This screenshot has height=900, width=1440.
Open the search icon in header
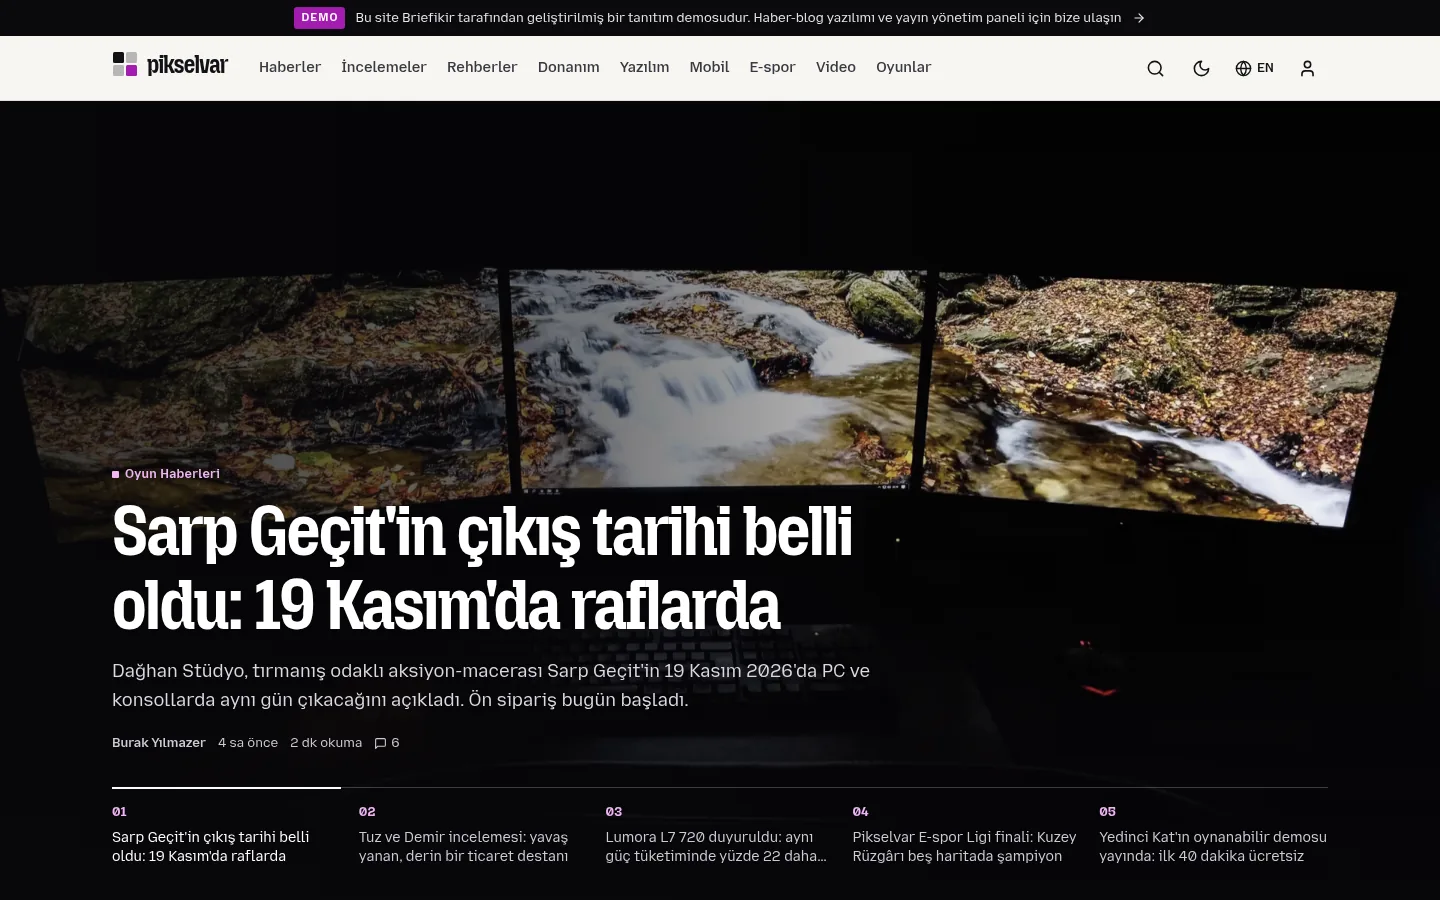tap(1155, 68)
